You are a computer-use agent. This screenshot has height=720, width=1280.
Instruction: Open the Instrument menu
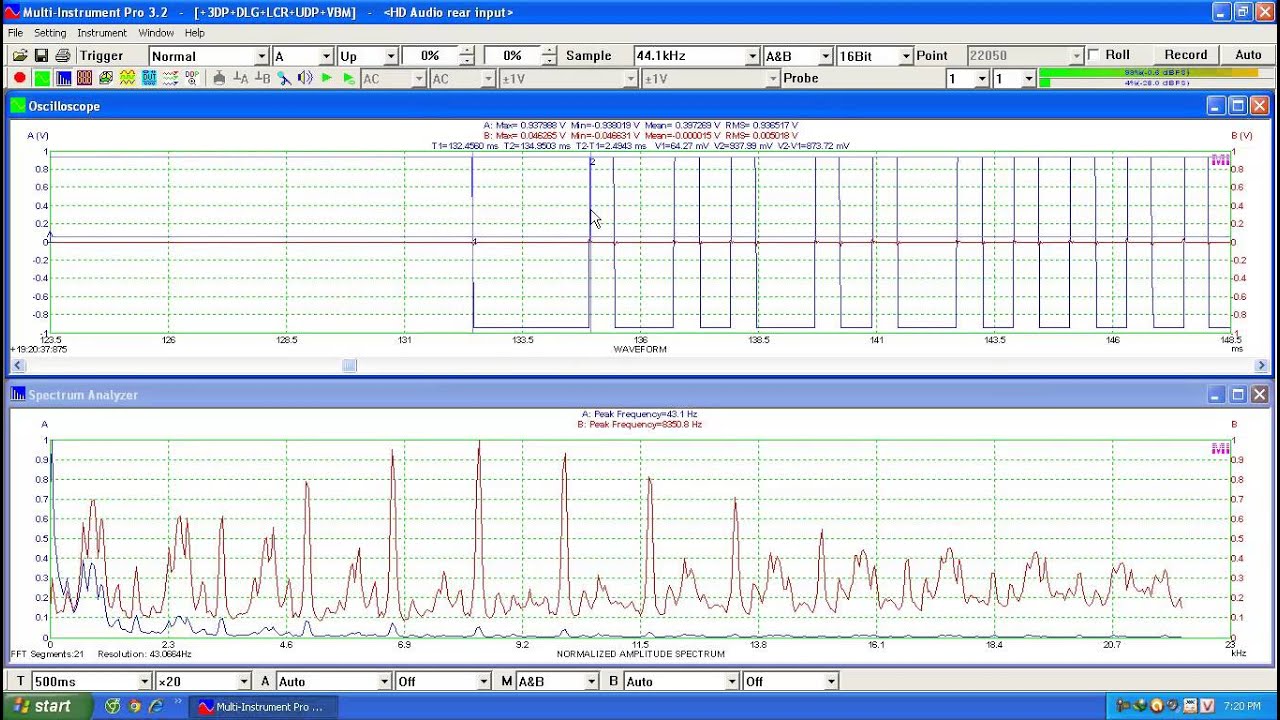(102, 33)
